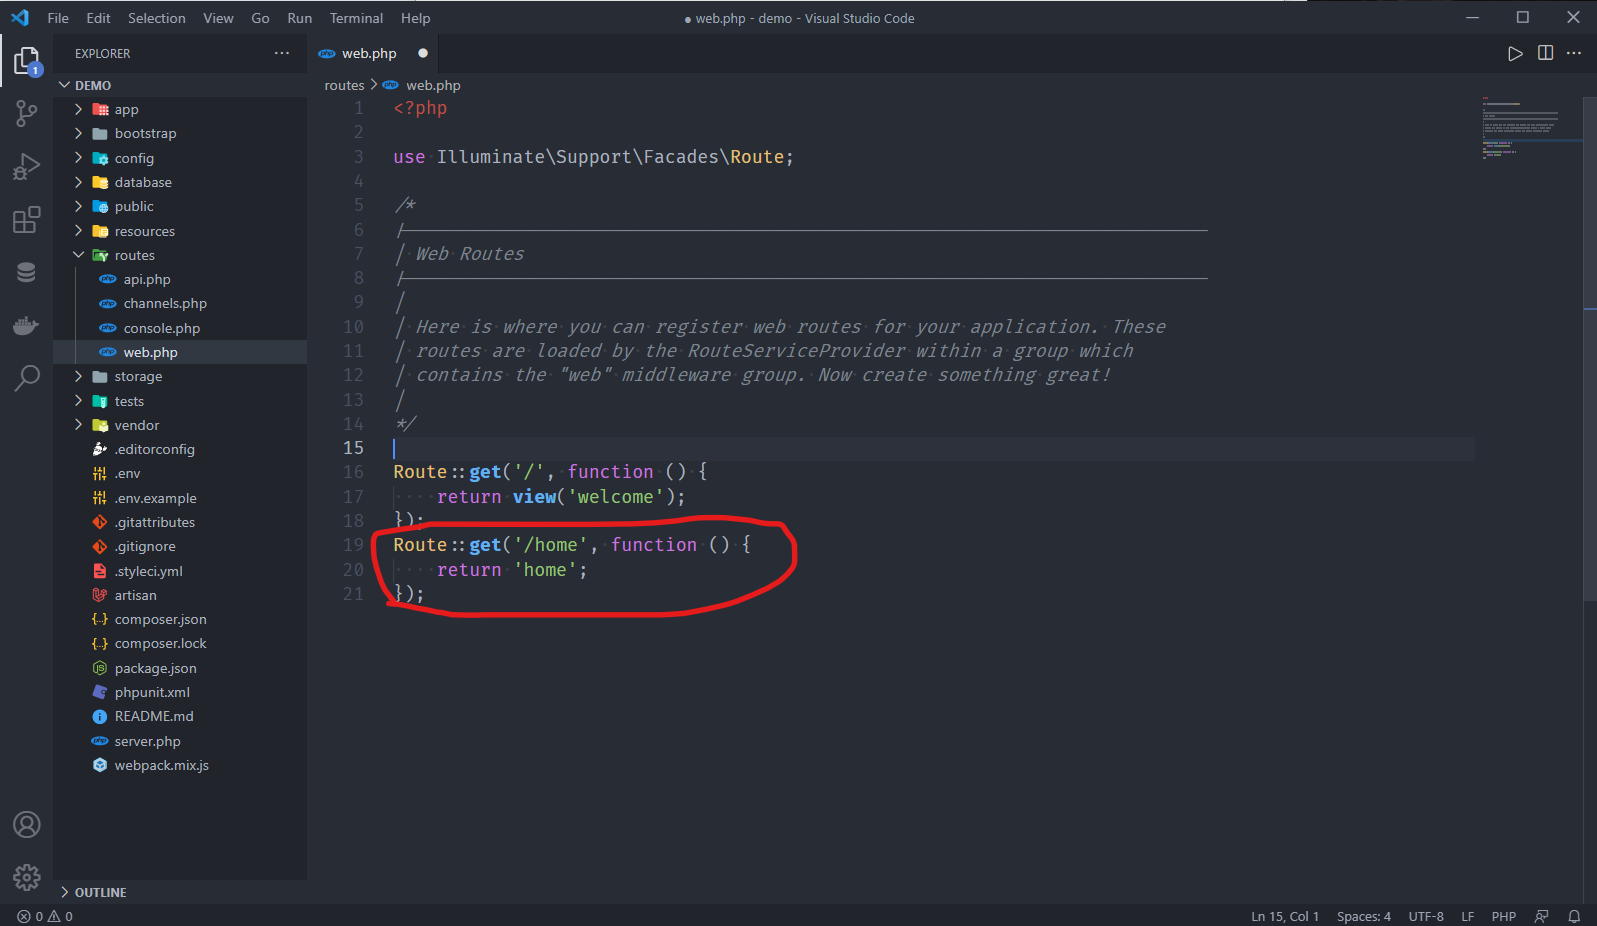Open the Search view in activity bar
This screenshot has height=926, width=1597.
click(27, 378)
